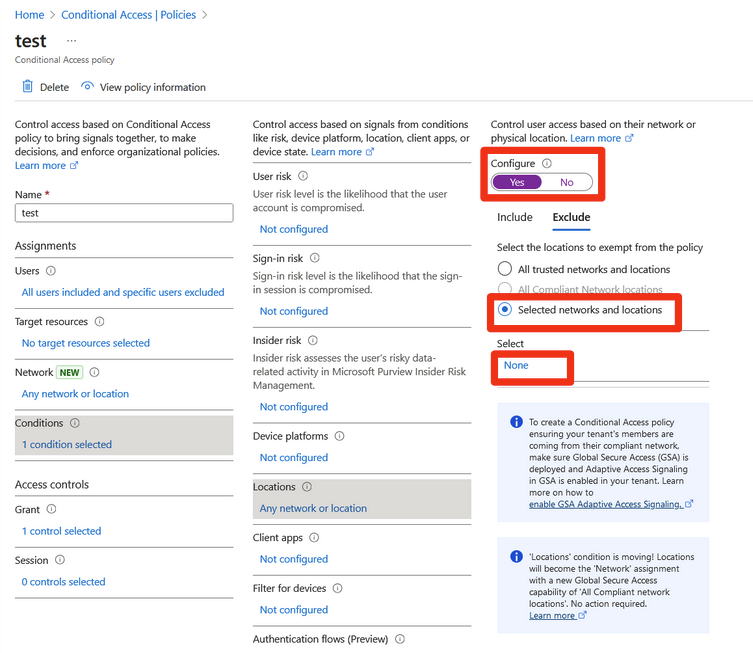Click the None link under Select
This screenshot has width=753, height=653.
click(516, 366)
